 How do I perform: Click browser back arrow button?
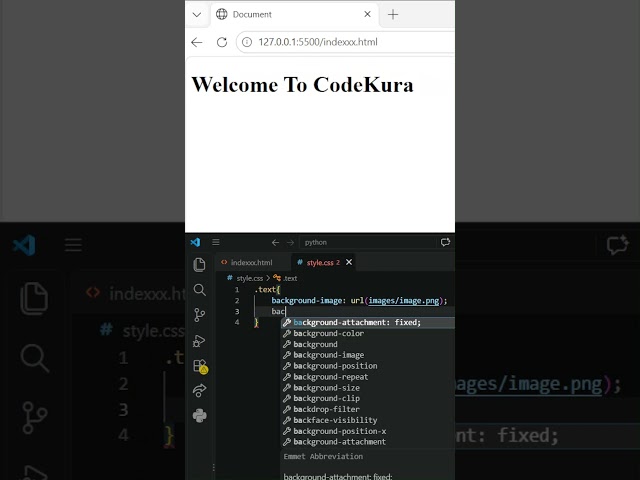(x=197, y=42)
